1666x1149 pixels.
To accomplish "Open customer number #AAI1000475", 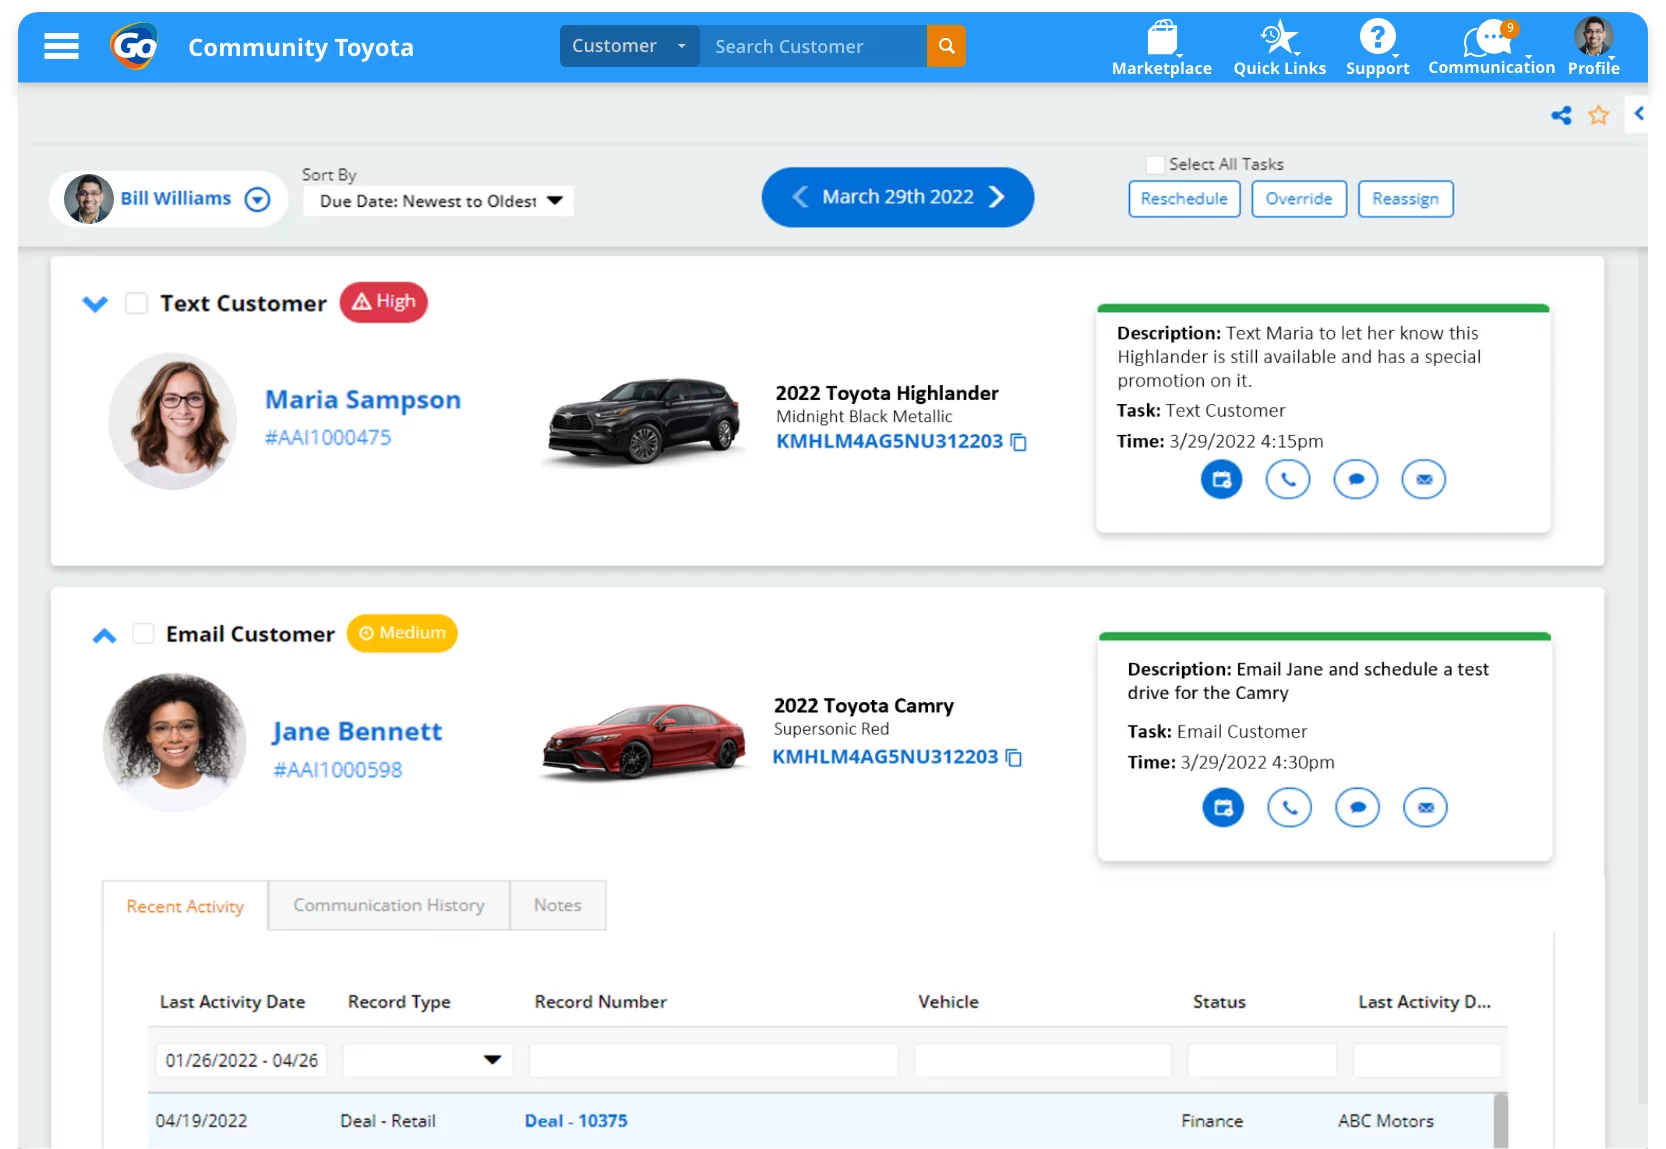I will click(328, 438).
